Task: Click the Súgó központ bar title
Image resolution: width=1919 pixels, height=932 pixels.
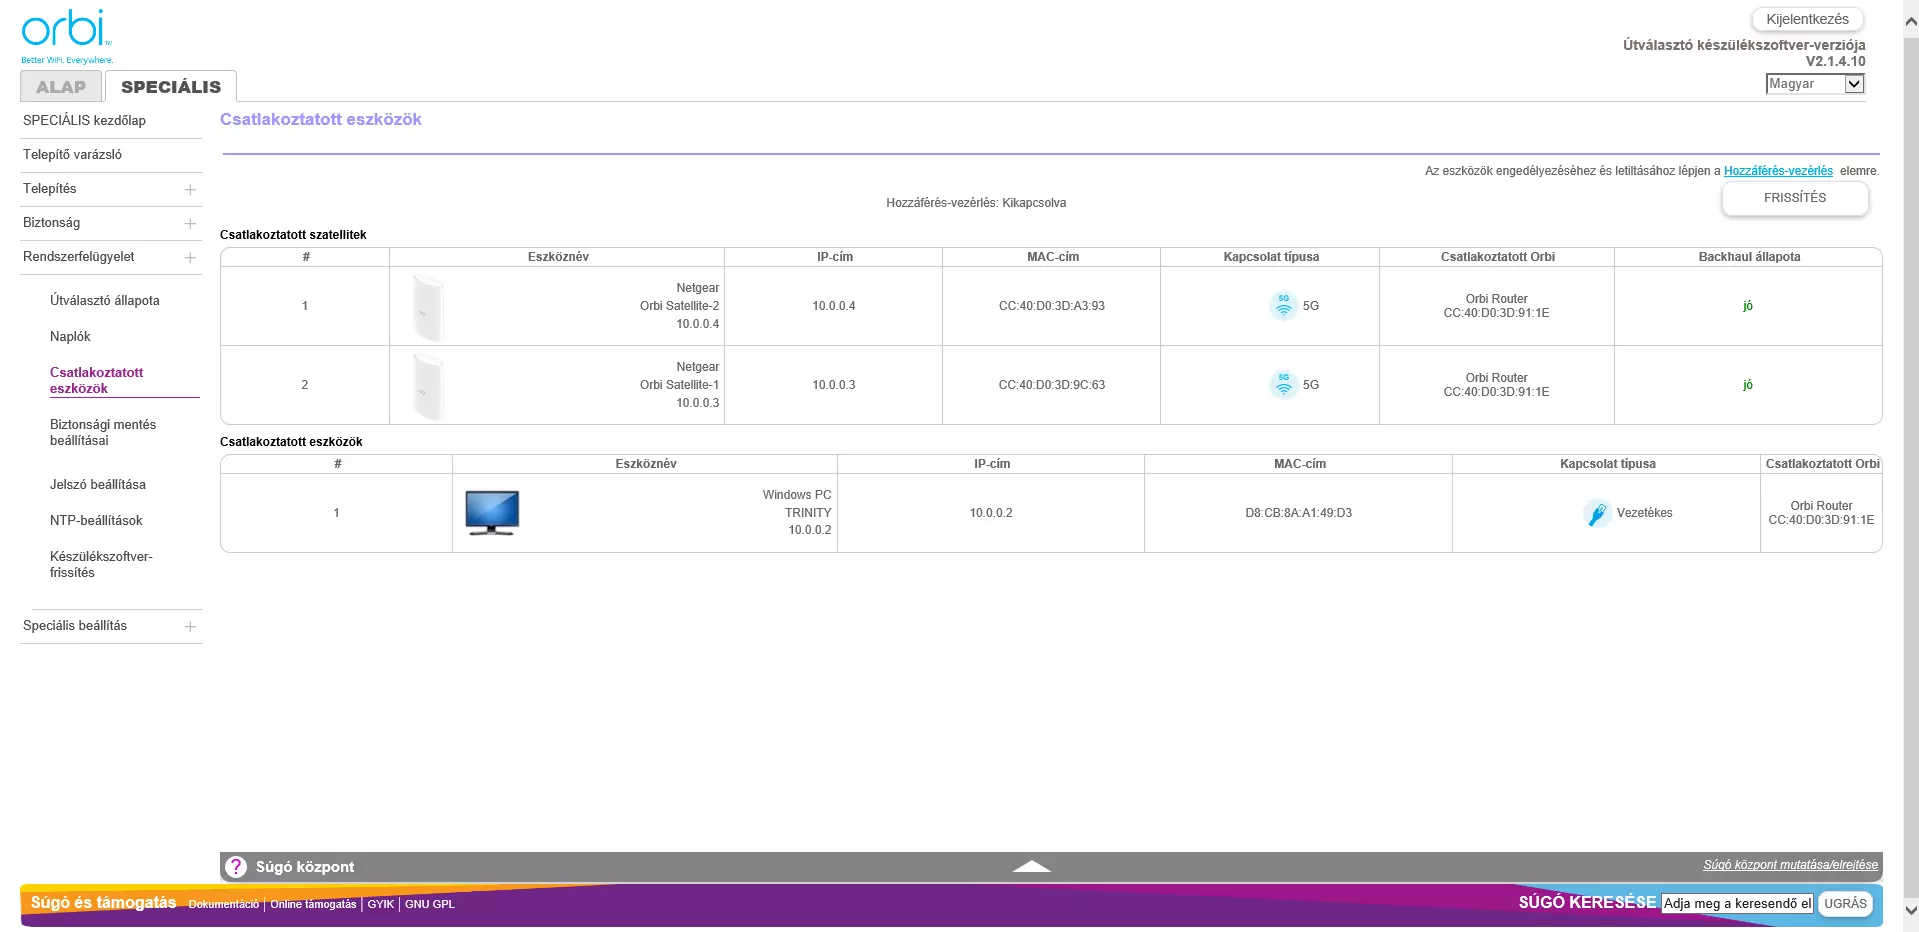Action: click(305, 867)
